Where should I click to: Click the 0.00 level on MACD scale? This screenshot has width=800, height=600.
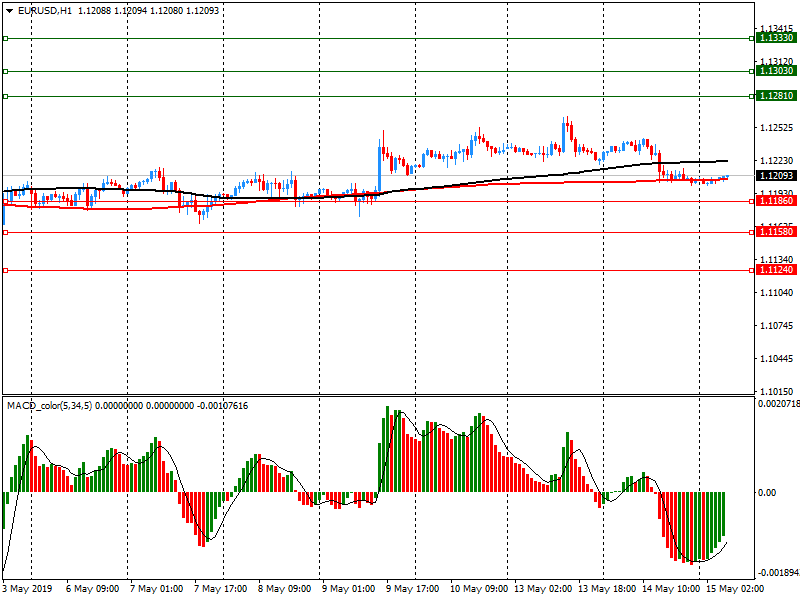767,493
